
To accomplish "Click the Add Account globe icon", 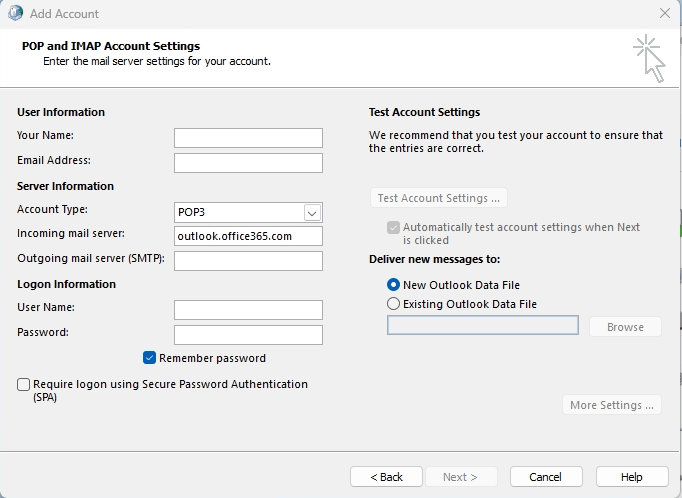I will pyautogui.click(x=14, y=13).
